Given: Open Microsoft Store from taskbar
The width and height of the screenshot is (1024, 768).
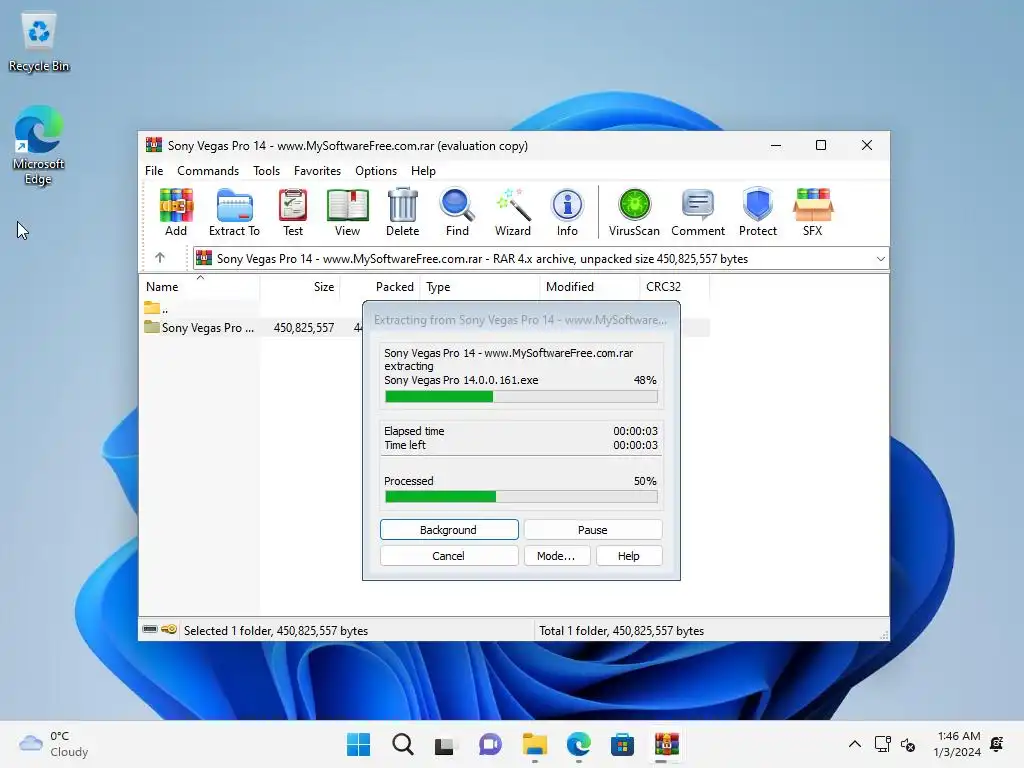Looking at the screenshot, I should (x=622, y=744).
